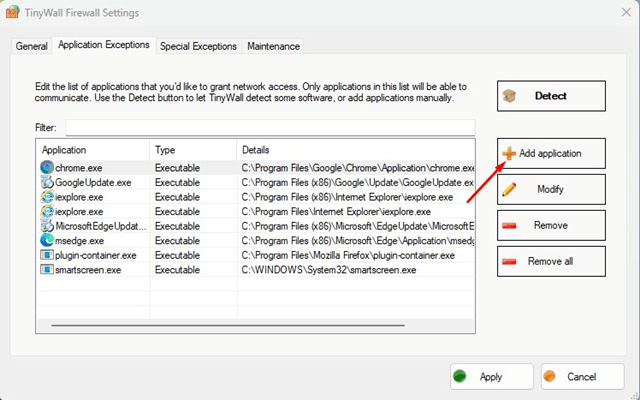Cancel the settings dialog
The image size is (640, 400).
(582, 376)
